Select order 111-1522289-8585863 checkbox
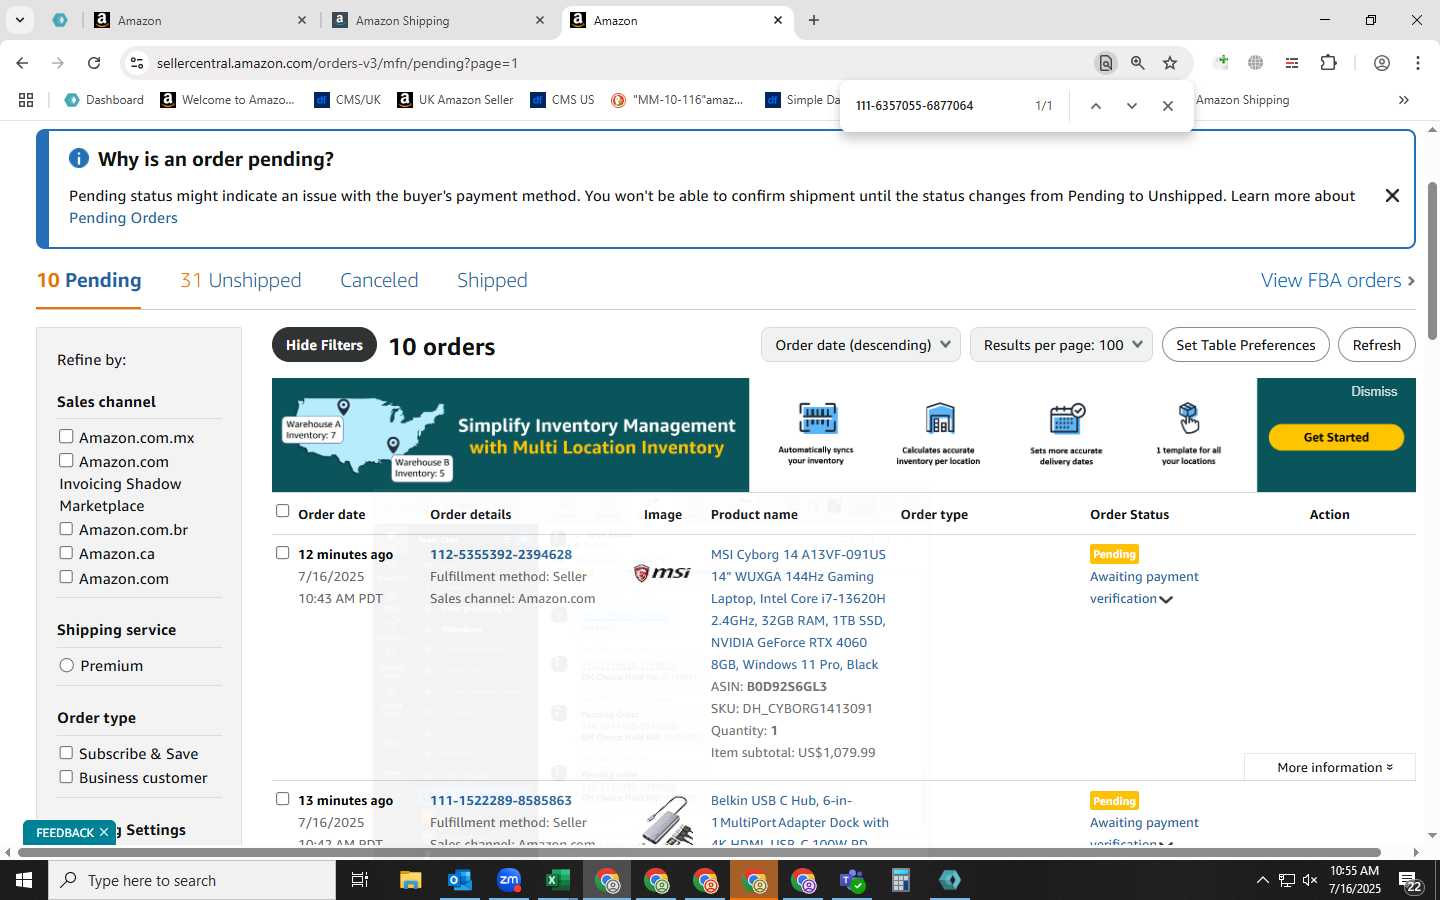The height and width of the screenshot is (900, 1440). click(x=282, y=798)
